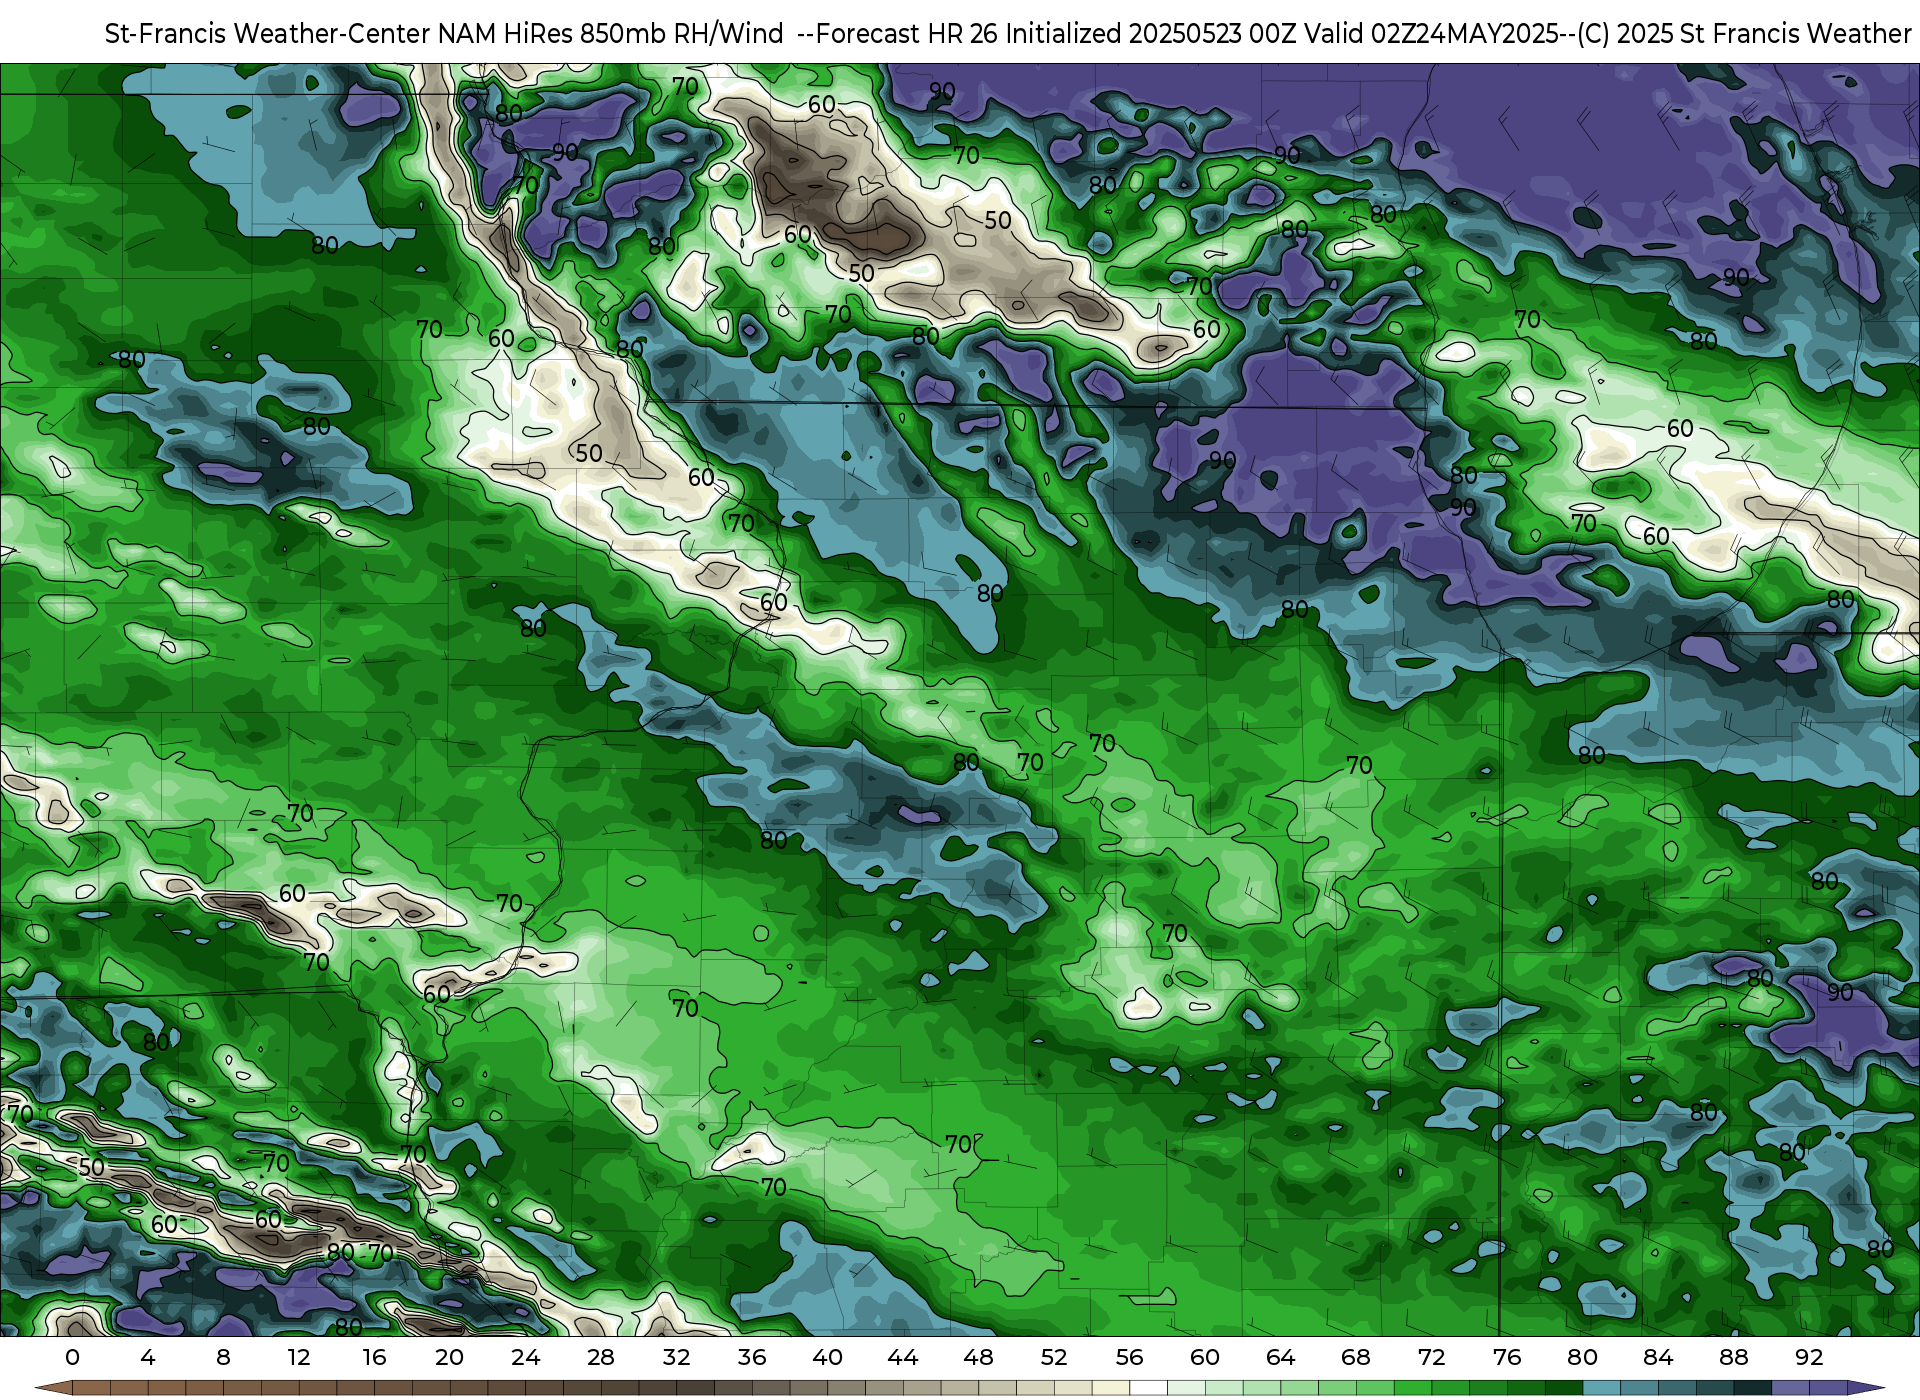Click the colorbar scale label "92"
The height and width of the screenshot is (1400, 1920).
coord(1809,1357)
